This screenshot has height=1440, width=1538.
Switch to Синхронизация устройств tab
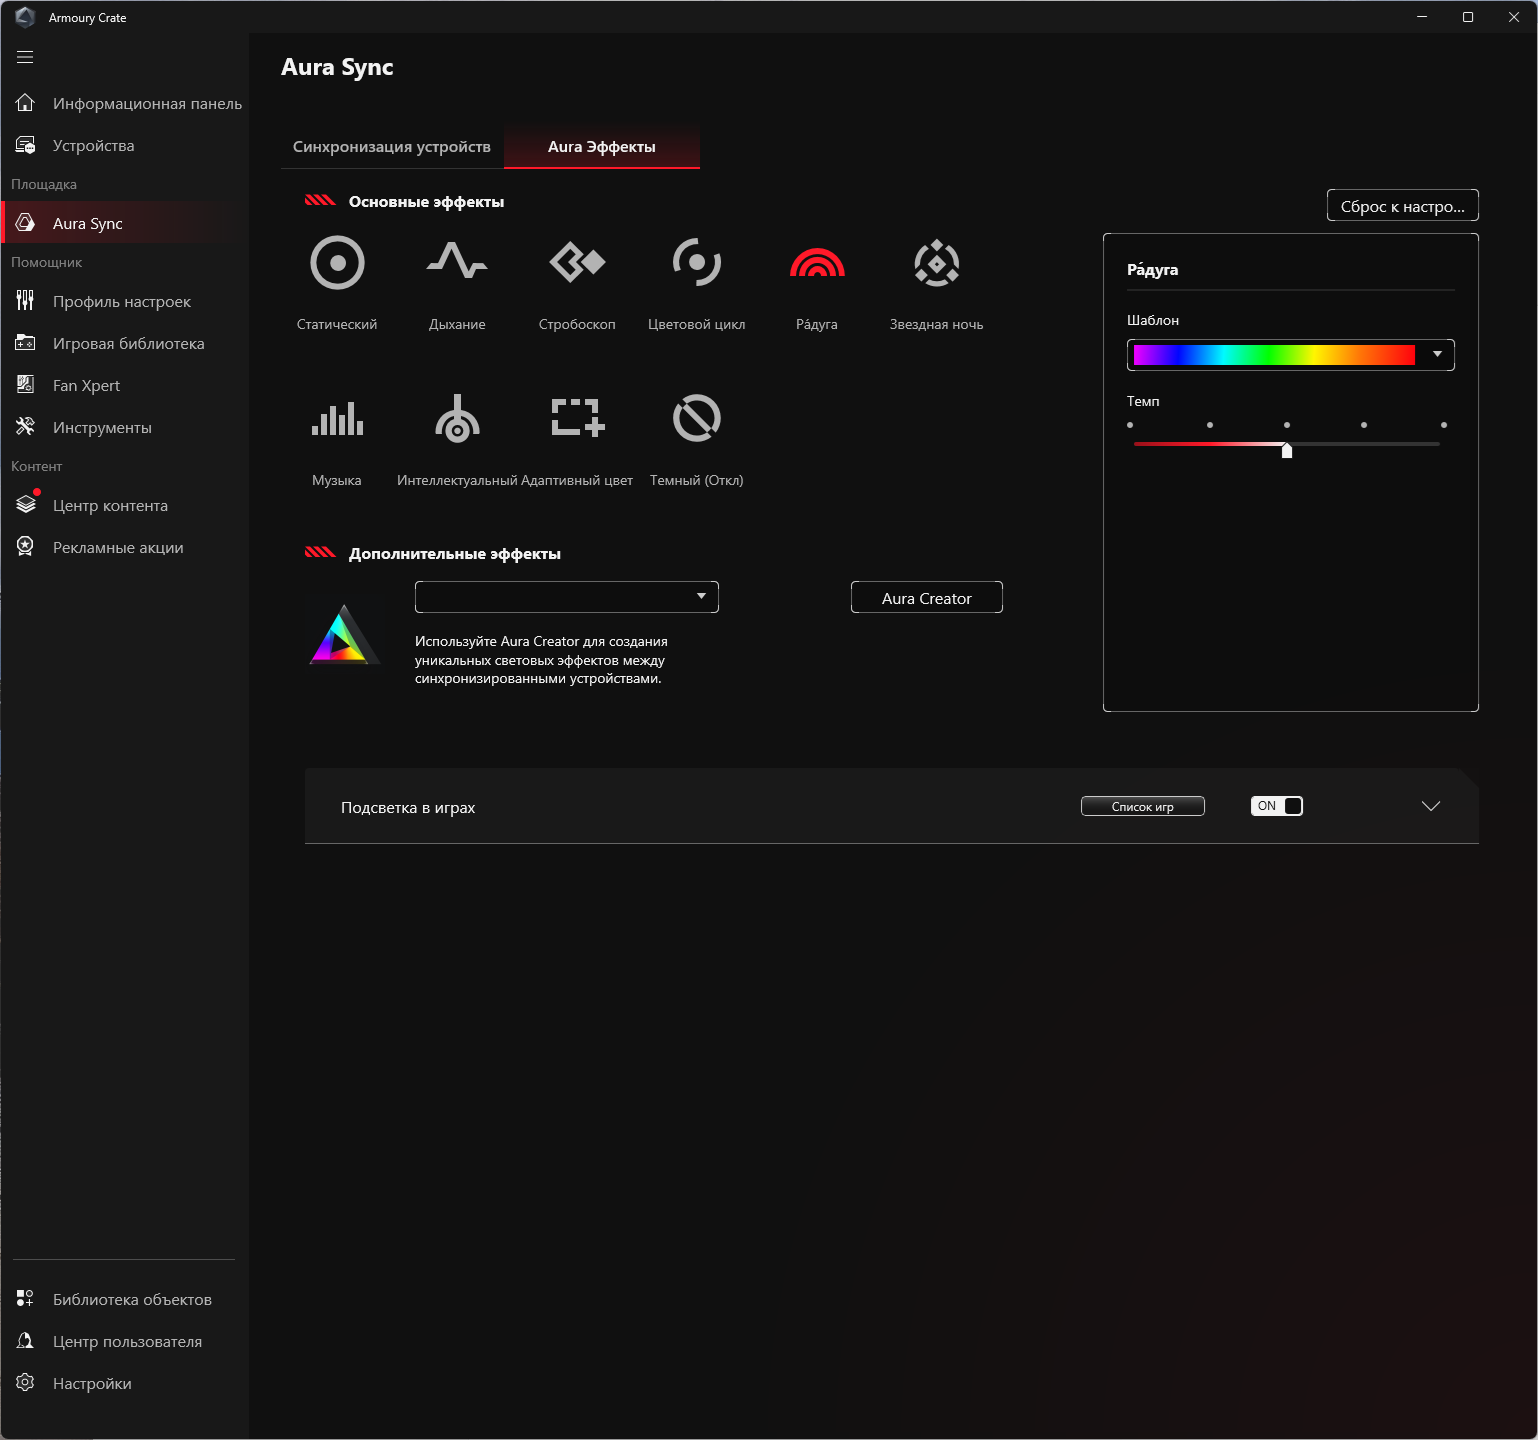392,147
